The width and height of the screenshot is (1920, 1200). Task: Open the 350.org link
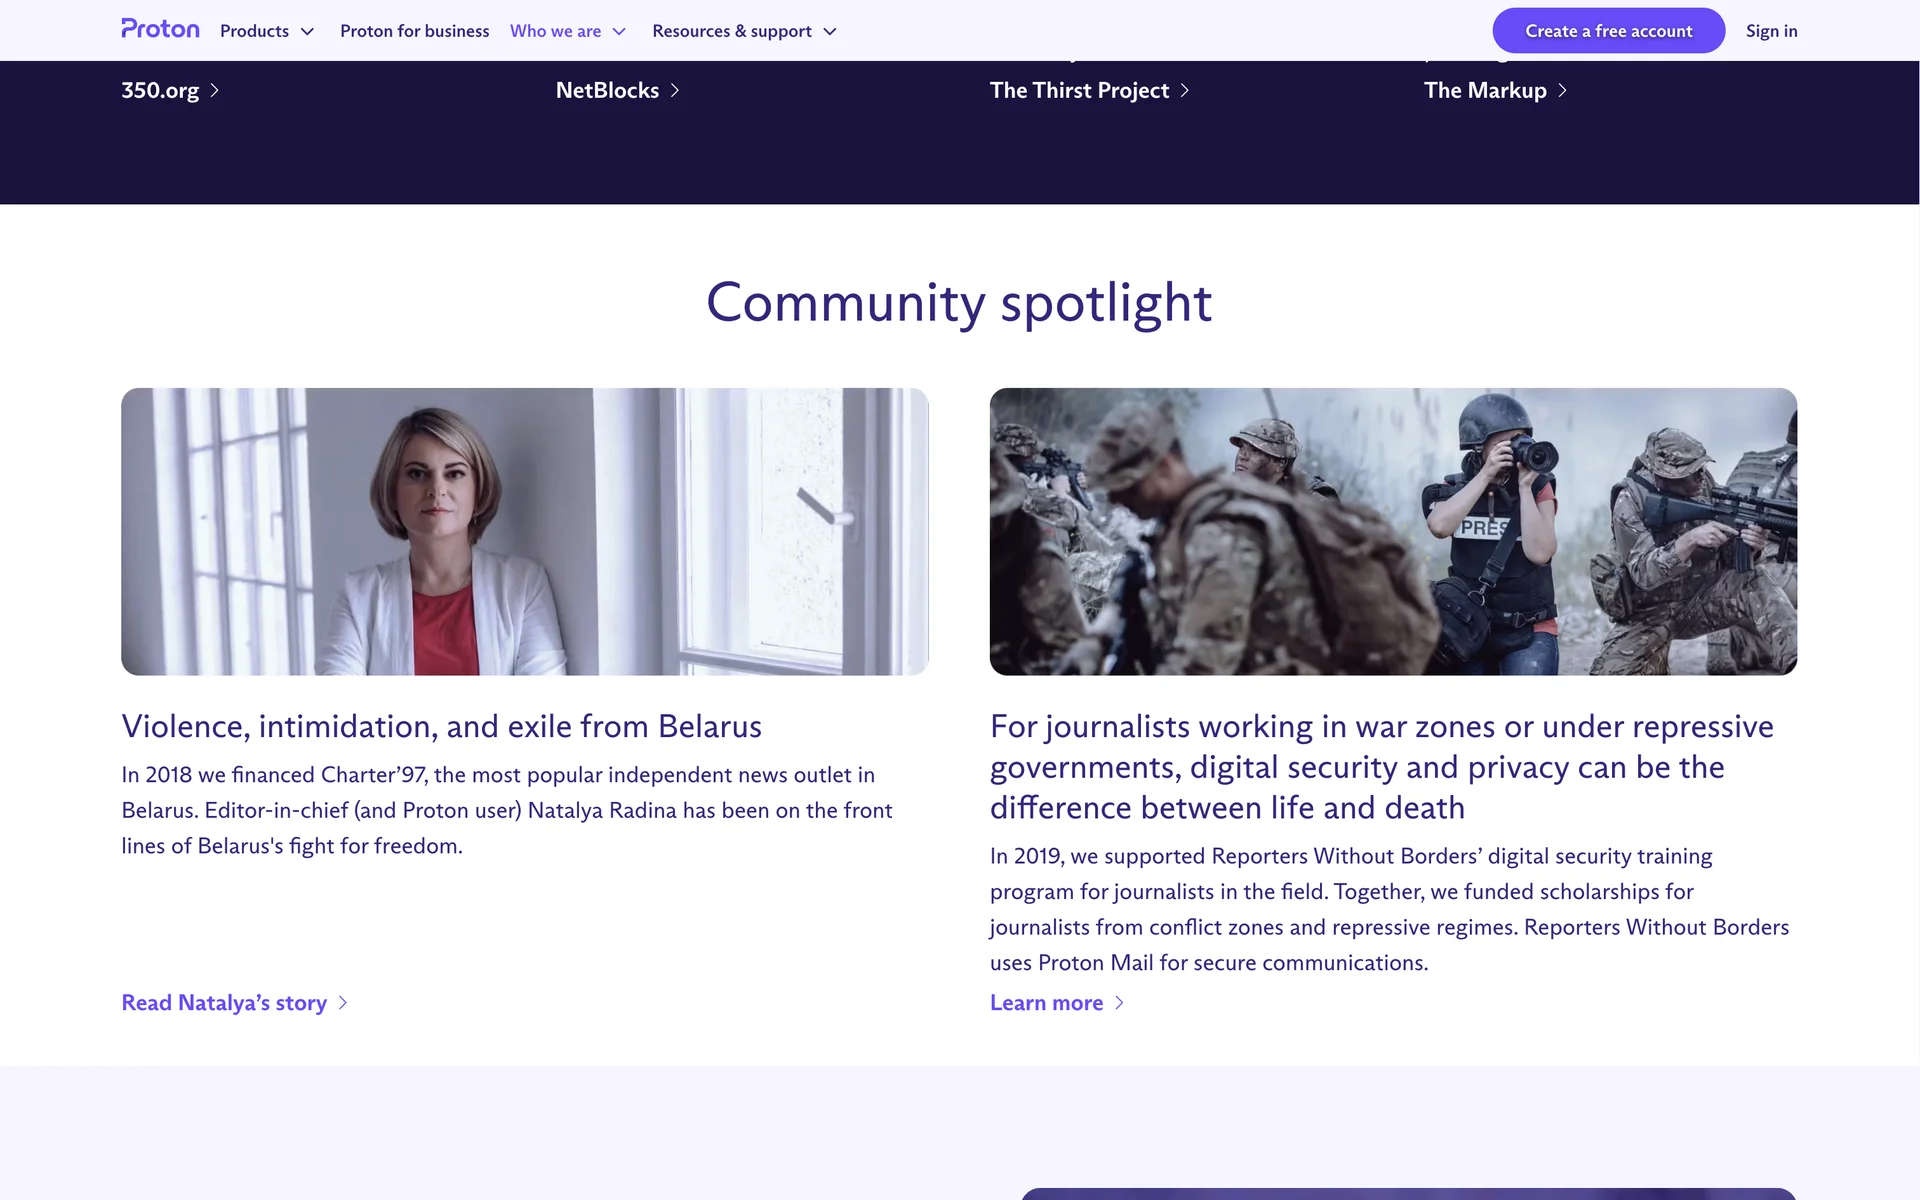point(160,91)
